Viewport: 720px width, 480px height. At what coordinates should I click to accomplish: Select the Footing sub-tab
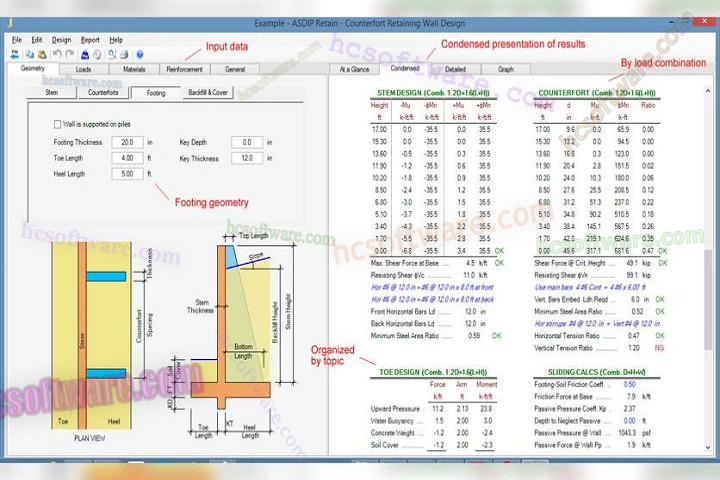[156, 93]
